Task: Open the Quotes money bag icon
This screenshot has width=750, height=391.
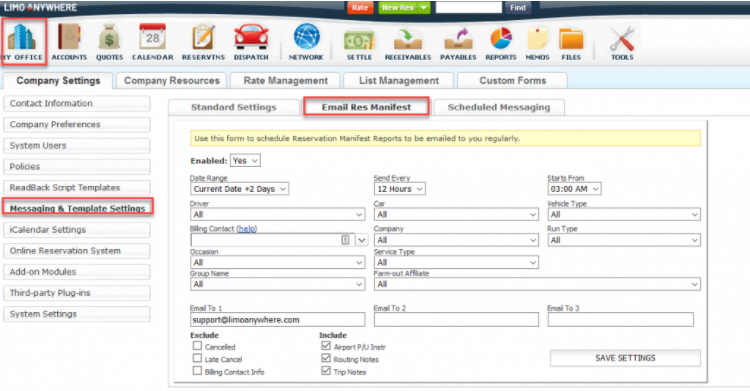Action: [x=109, y=37]
